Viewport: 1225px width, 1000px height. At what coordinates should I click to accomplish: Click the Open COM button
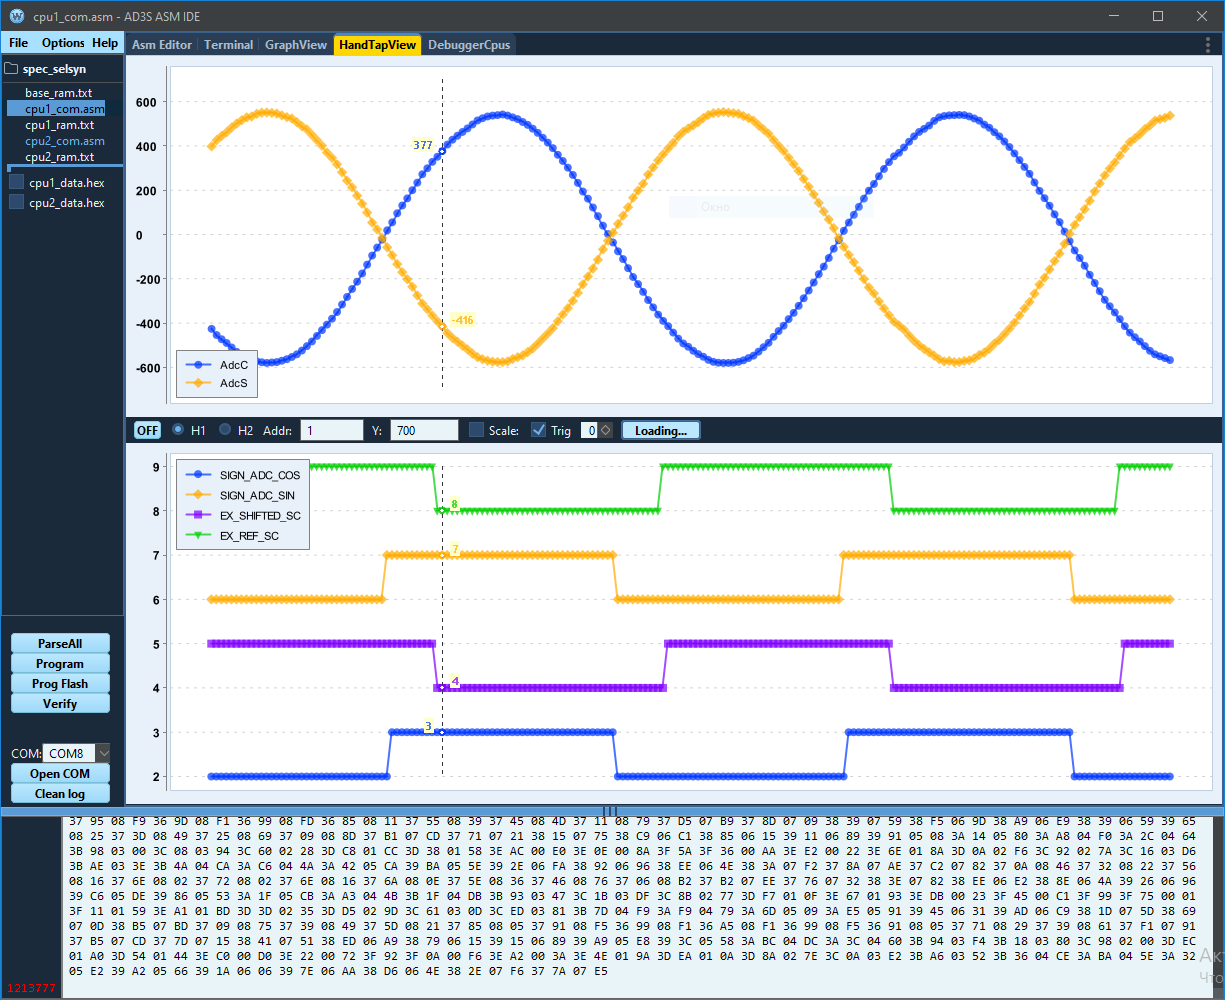[60, 773]
